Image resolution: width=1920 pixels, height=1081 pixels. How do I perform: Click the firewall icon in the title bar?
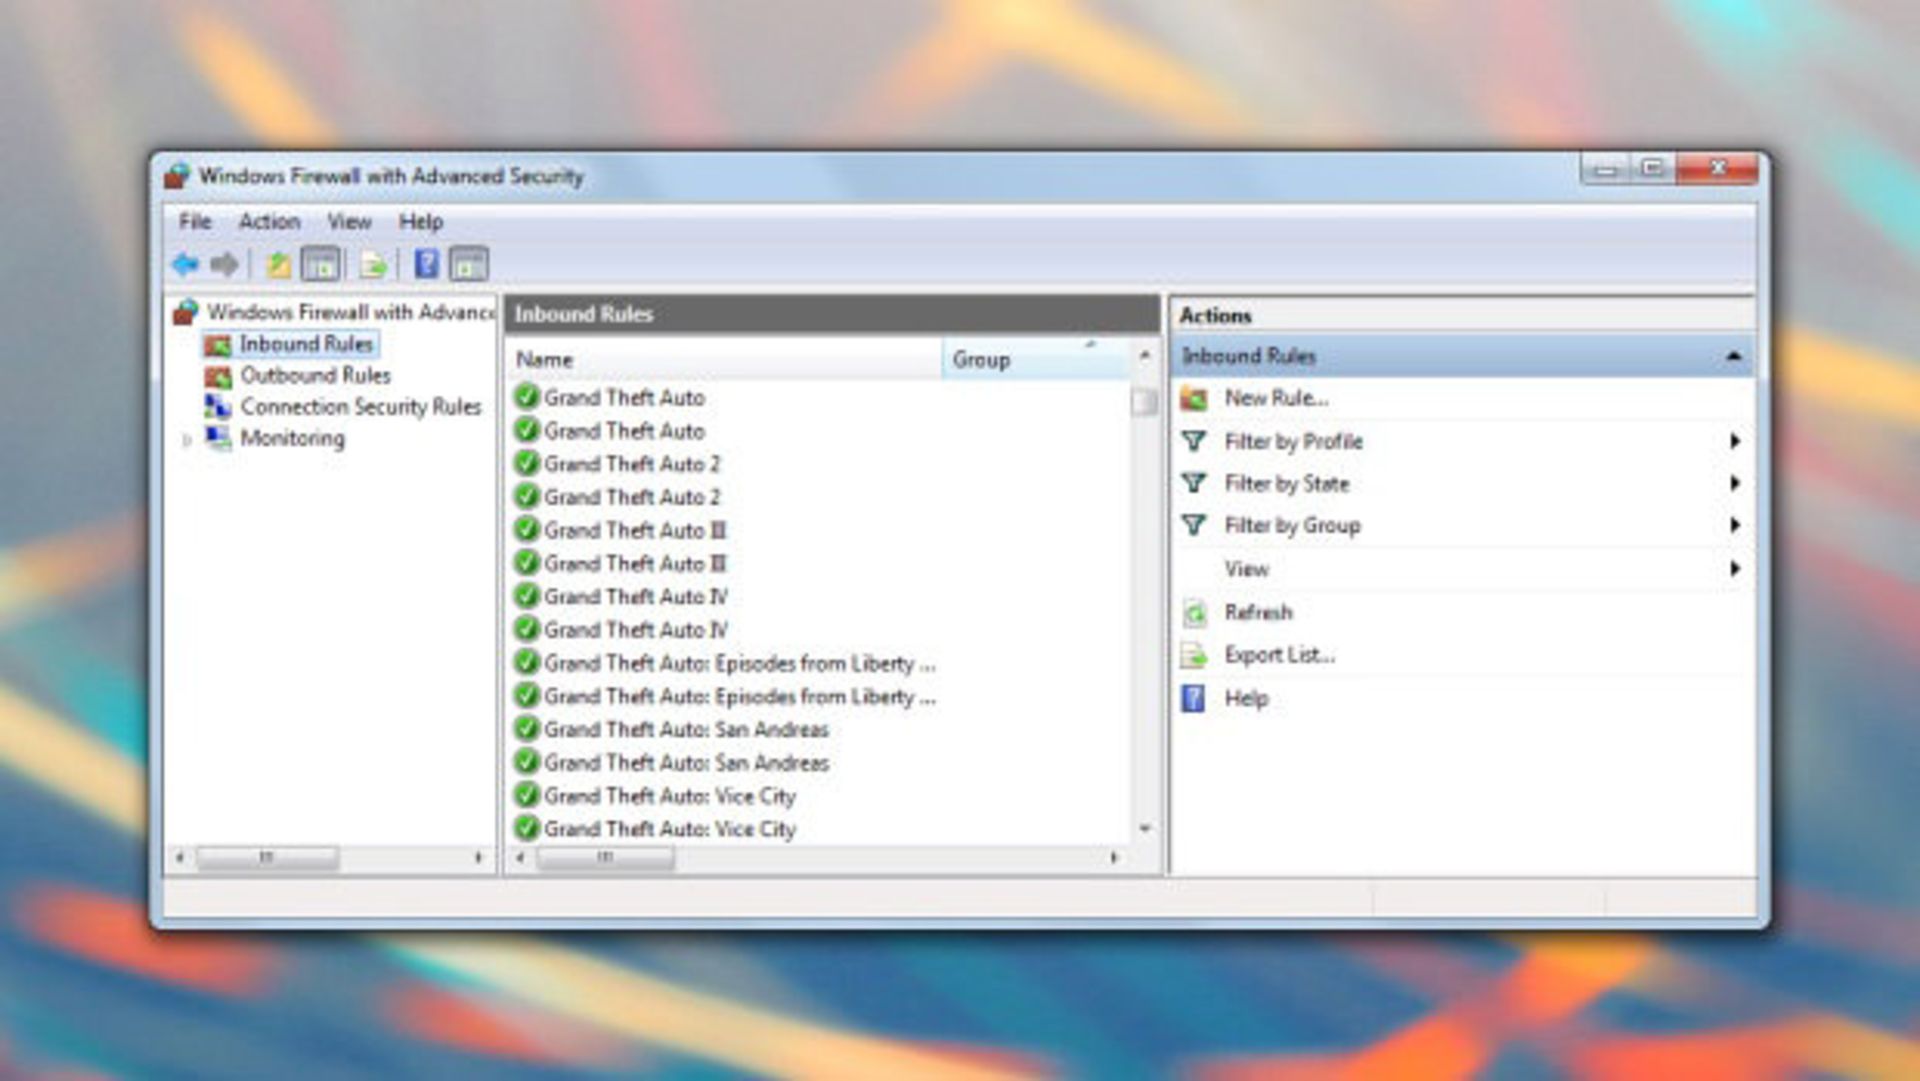(x=178, y=176)
